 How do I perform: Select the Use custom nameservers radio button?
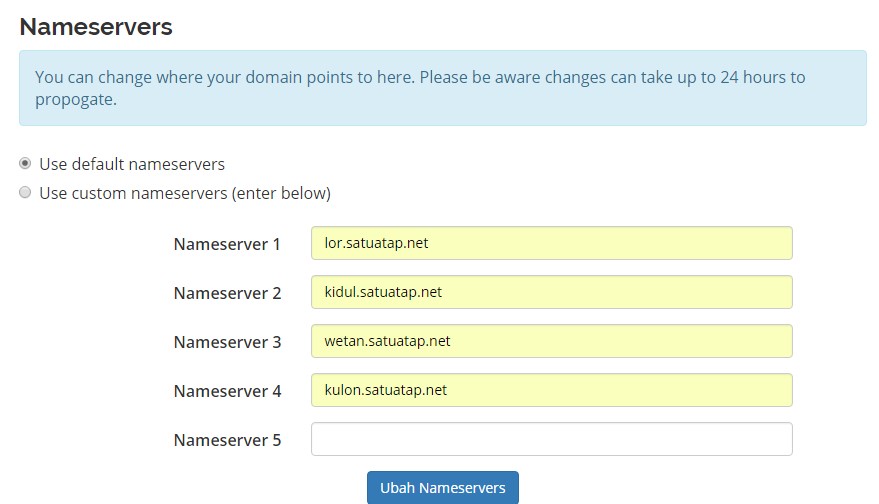pos(25,193)
